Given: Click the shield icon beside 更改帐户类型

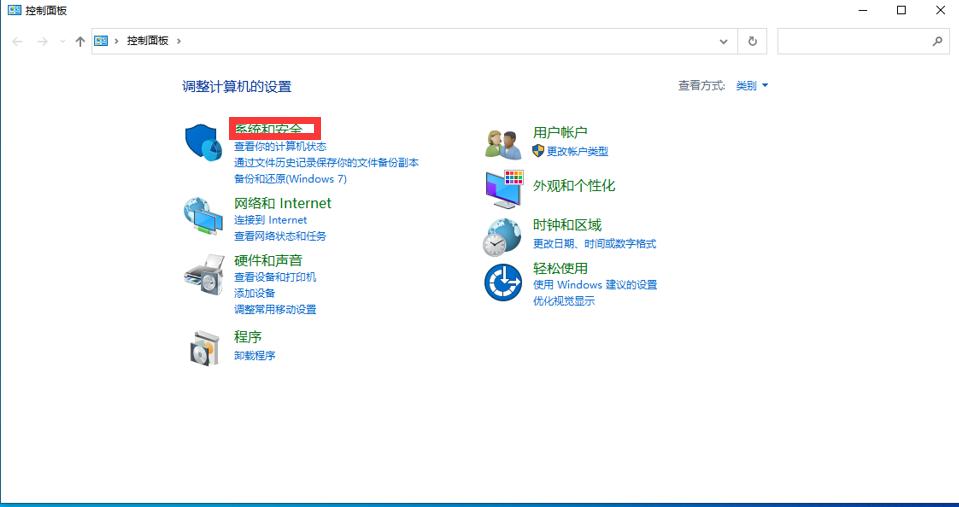Looking at the screenshot, I should tap(538, 151).
